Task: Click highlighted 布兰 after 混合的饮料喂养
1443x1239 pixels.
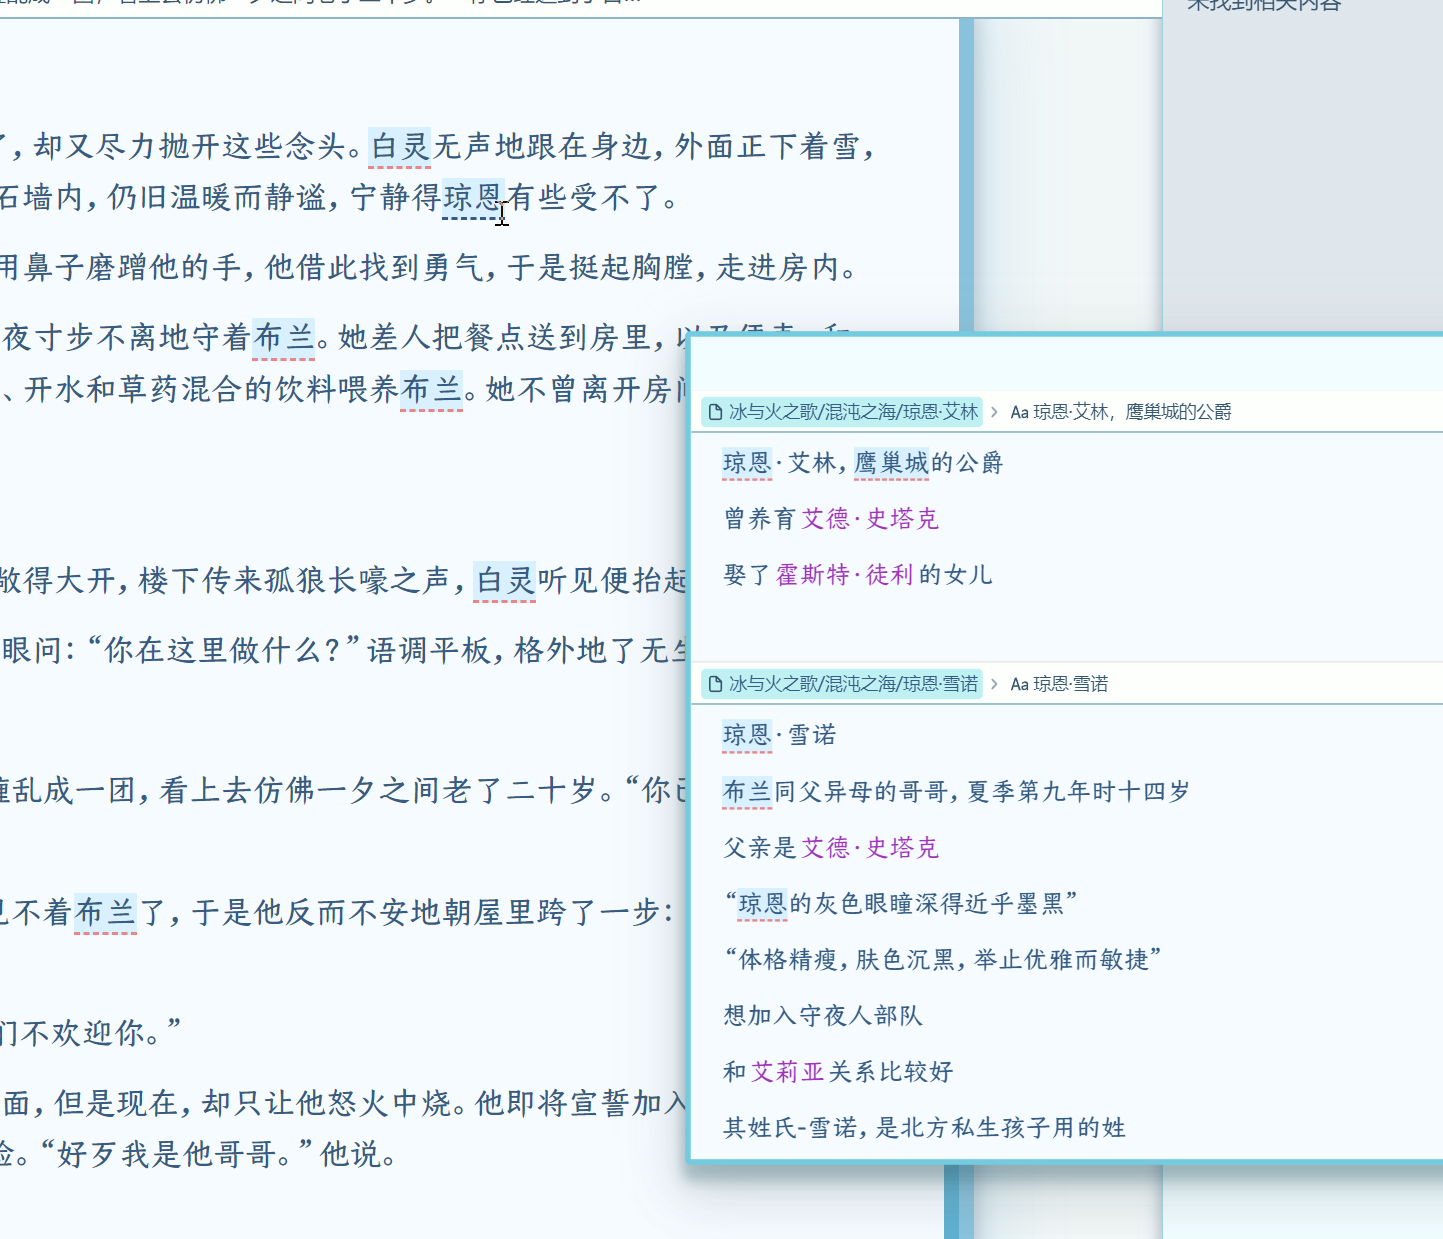Action: 431,389
